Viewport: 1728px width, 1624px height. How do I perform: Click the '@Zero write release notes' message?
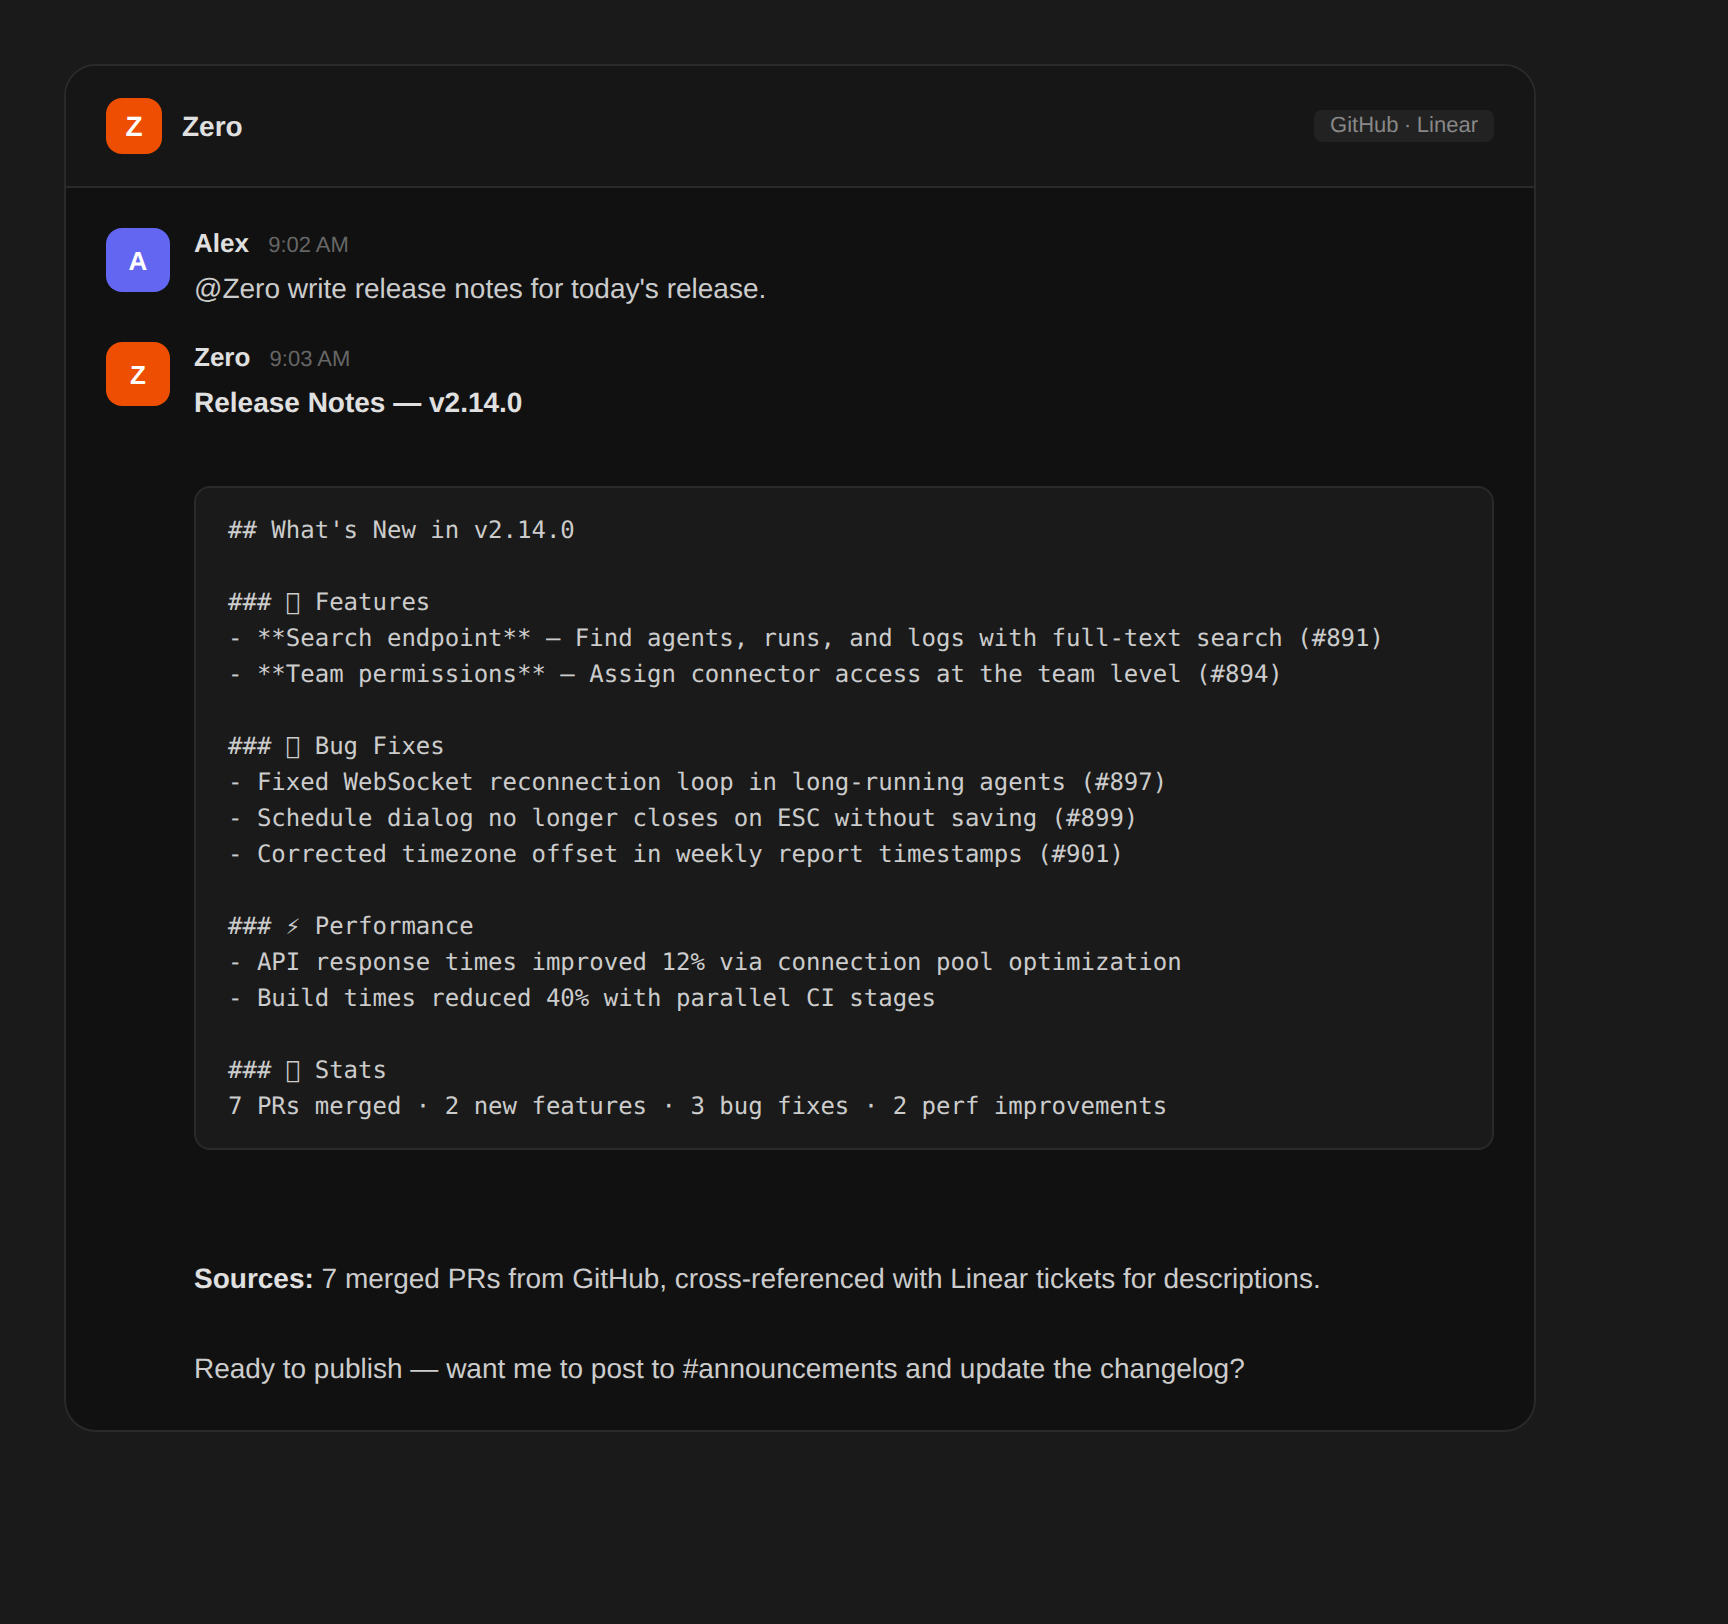(x=480, y=289)
